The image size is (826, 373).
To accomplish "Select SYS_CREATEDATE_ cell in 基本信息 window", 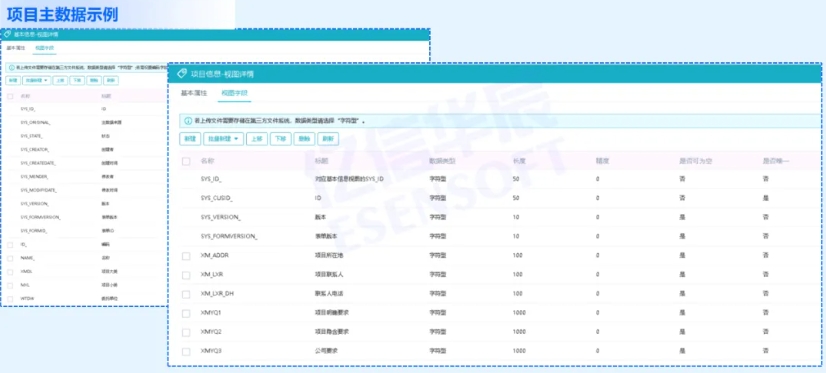I will point(38,163).
